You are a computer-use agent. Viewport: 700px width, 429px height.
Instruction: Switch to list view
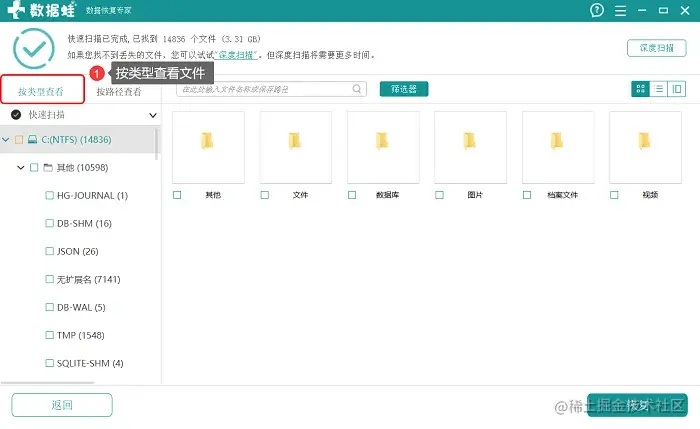pyautogui.click(x=658, y=89)
